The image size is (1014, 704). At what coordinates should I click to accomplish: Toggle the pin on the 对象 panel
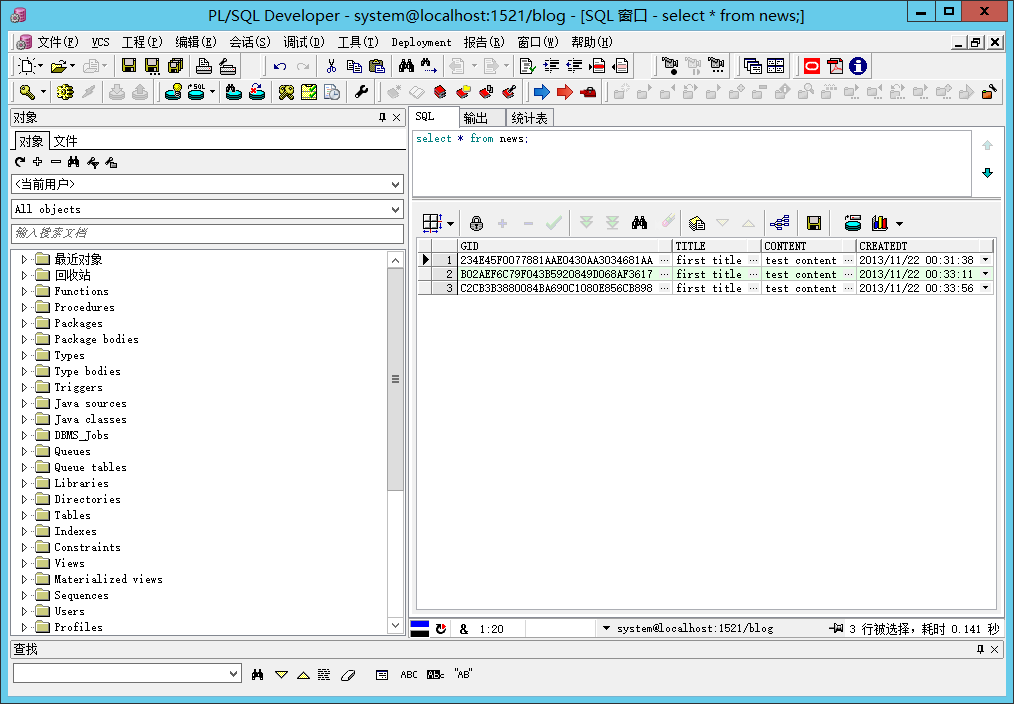point(382,117)
